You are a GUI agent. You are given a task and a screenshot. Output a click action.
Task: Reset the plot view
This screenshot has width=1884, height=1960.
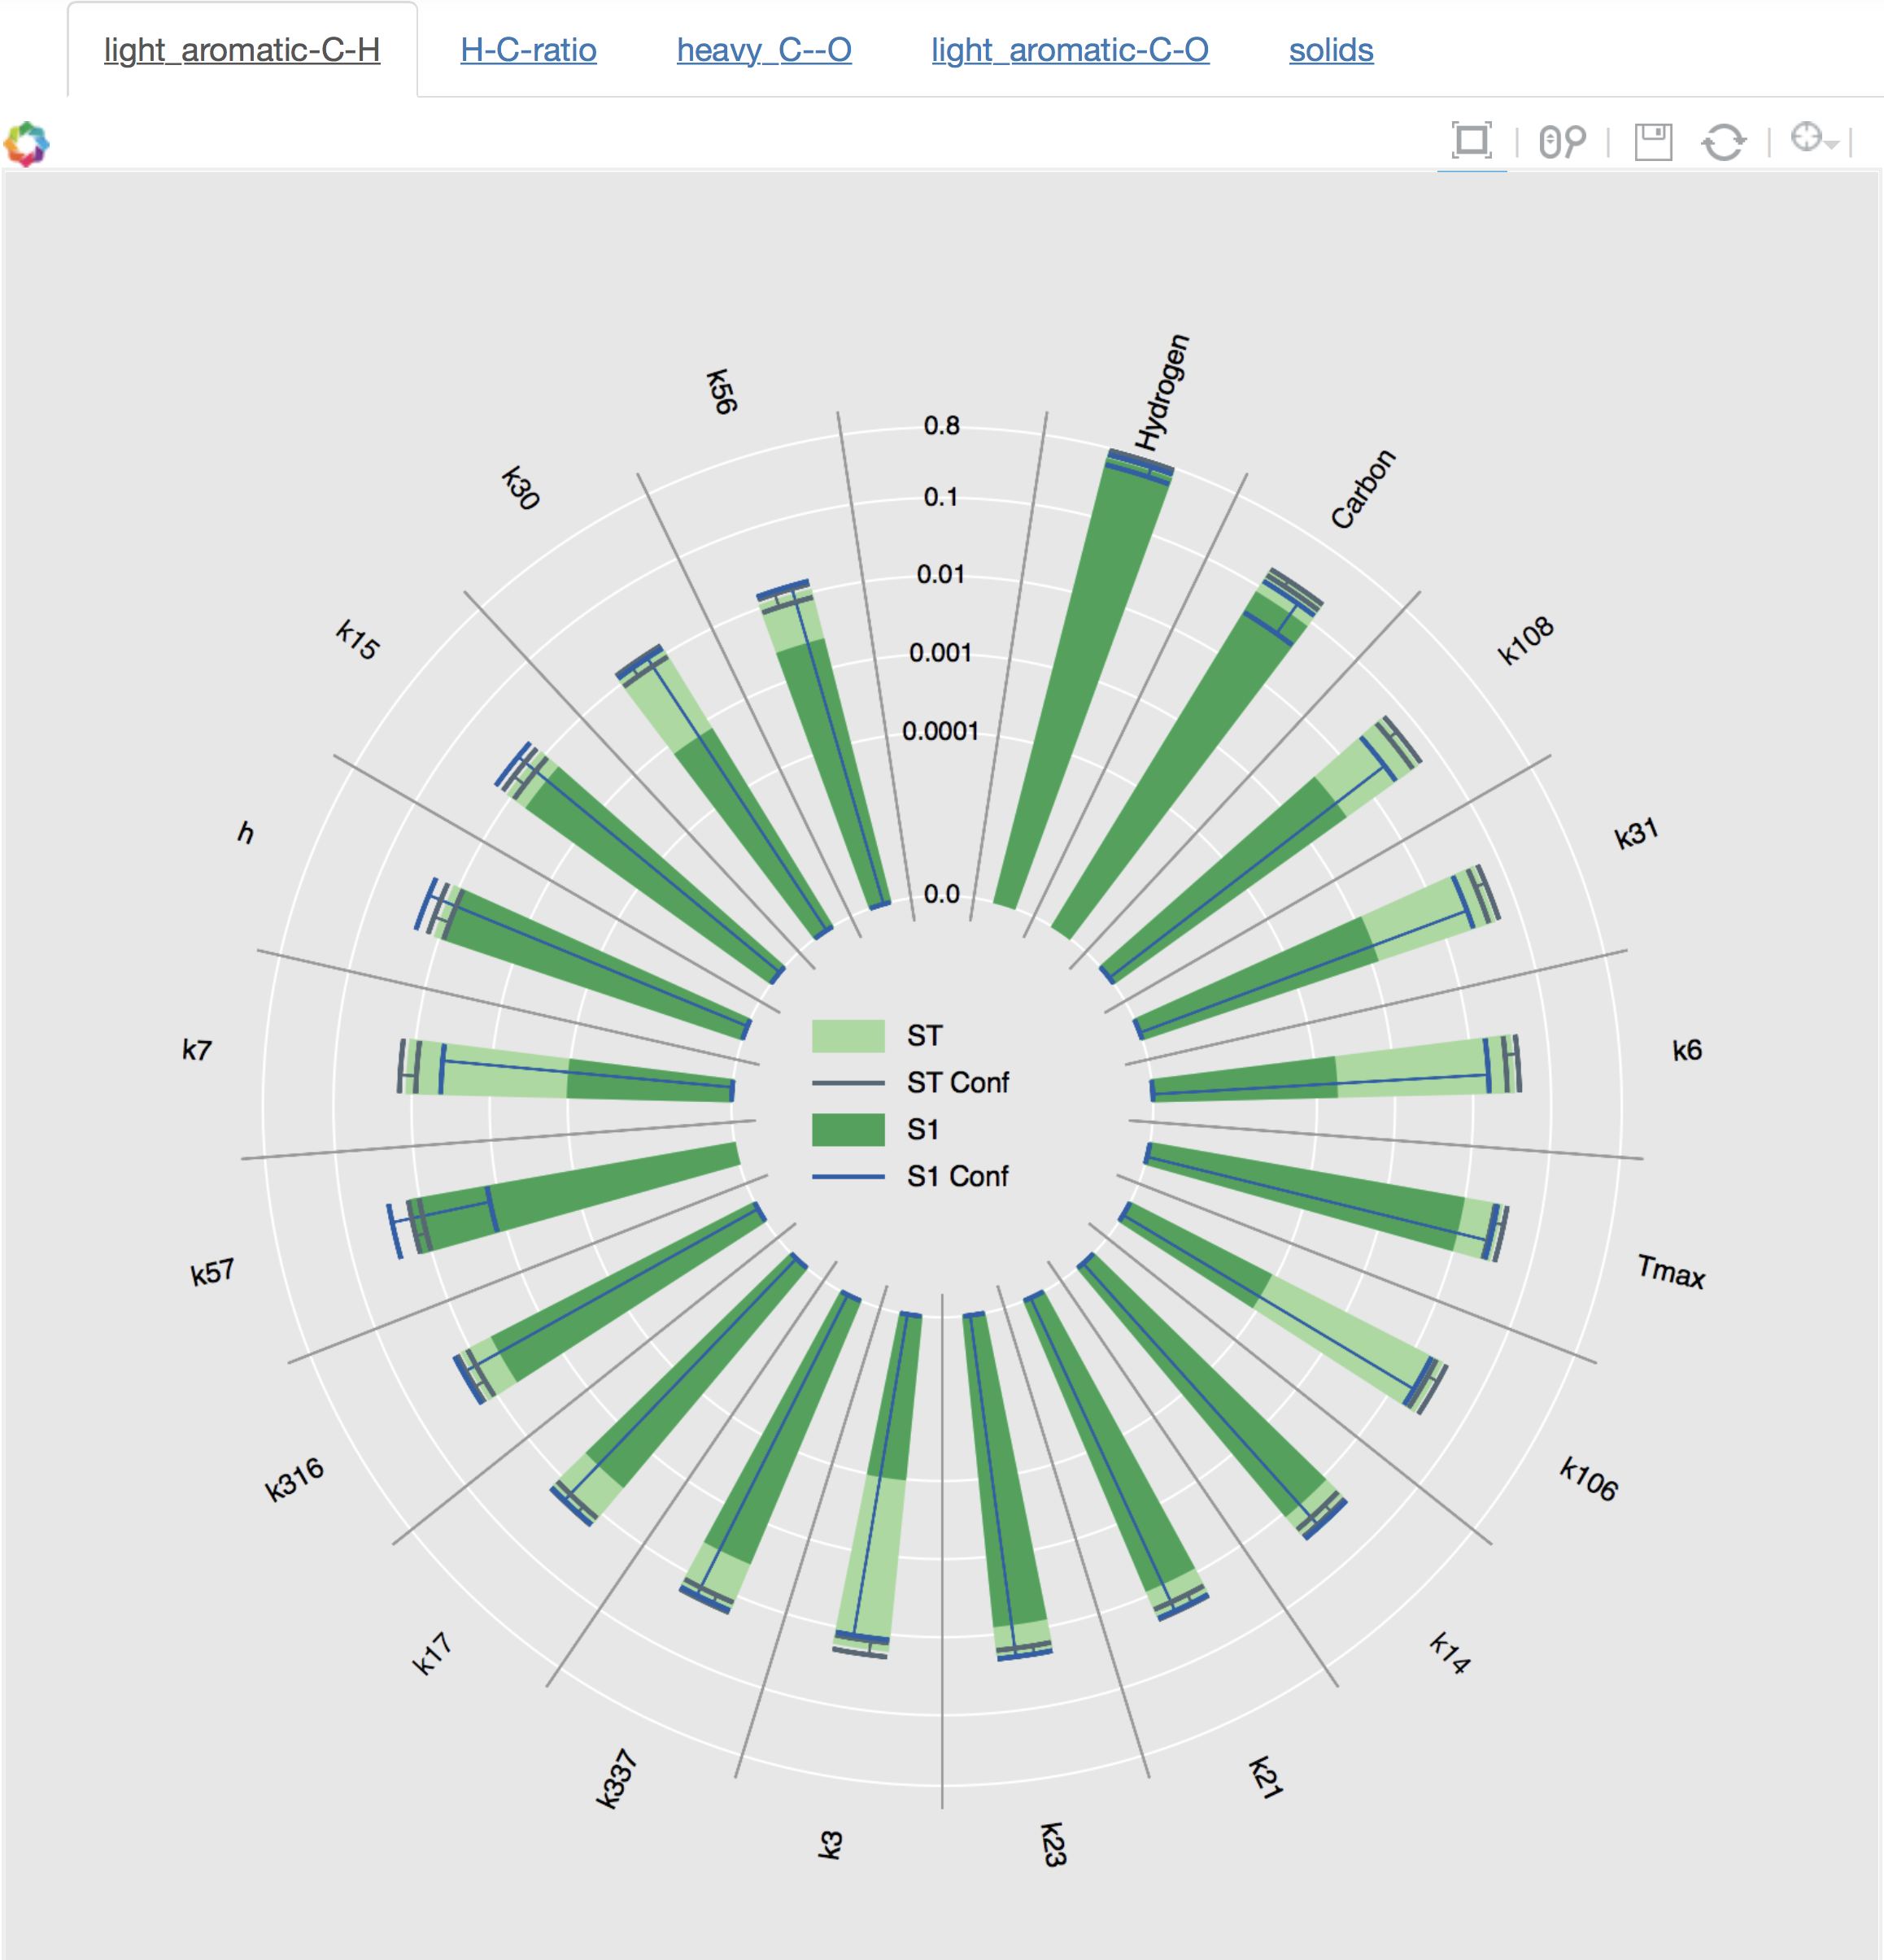(1723, 141)
